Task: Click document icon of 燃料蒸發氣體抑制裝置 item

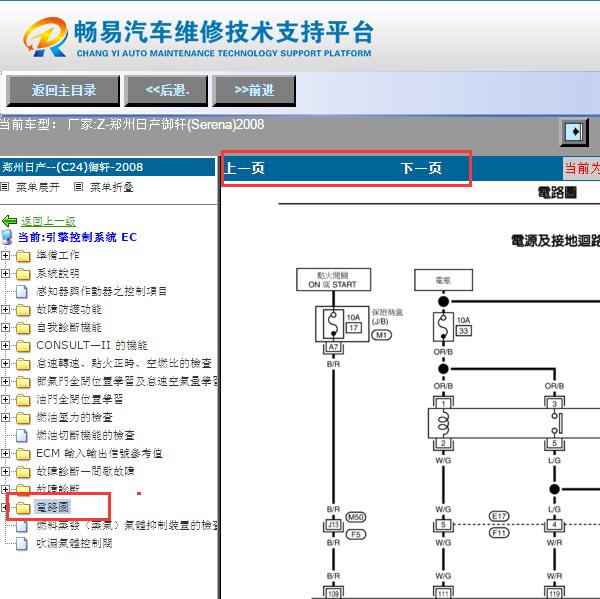Action: pyautogui.click(x=22, y=526)
